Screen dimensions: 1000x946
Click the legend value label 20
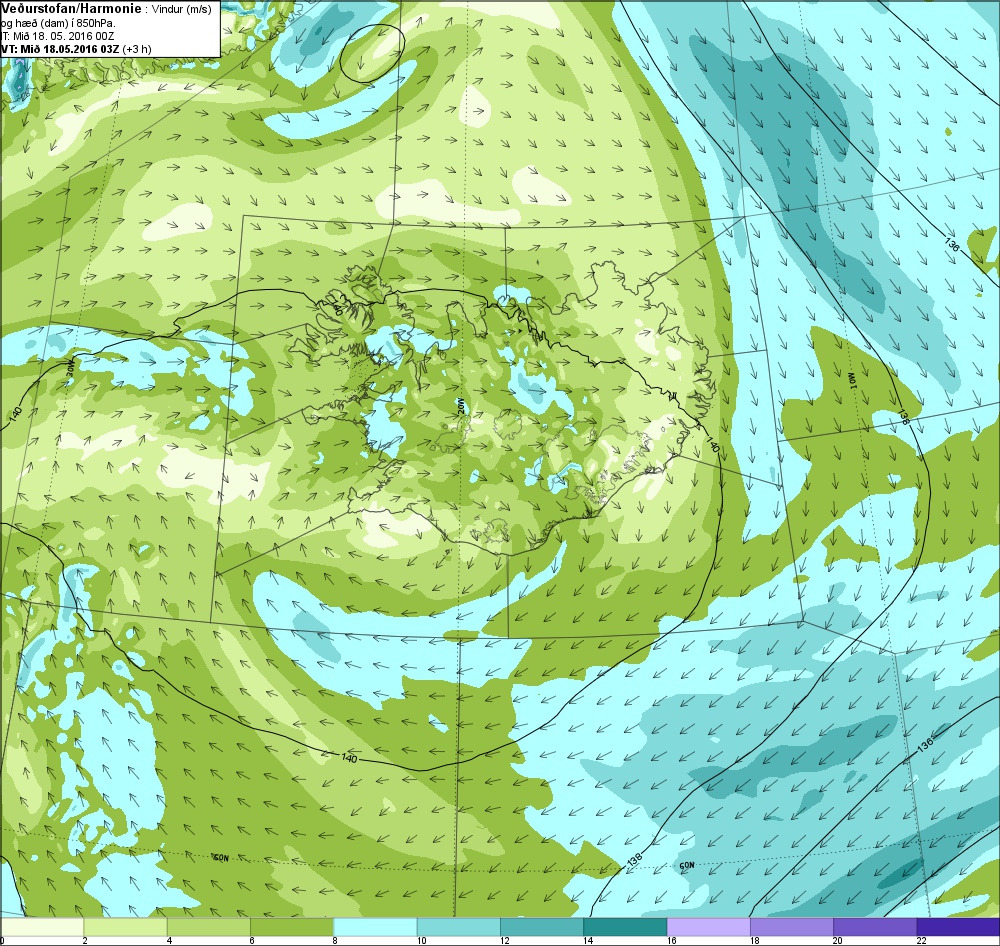tap(837, 940)
